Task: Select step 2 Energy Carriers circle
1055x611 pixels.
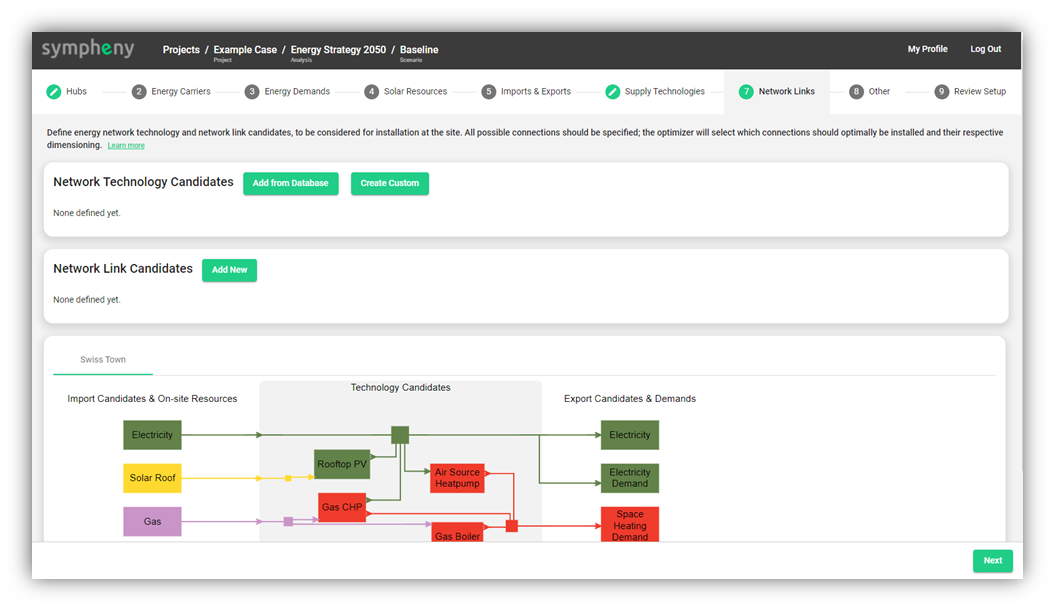Action: 139,92
